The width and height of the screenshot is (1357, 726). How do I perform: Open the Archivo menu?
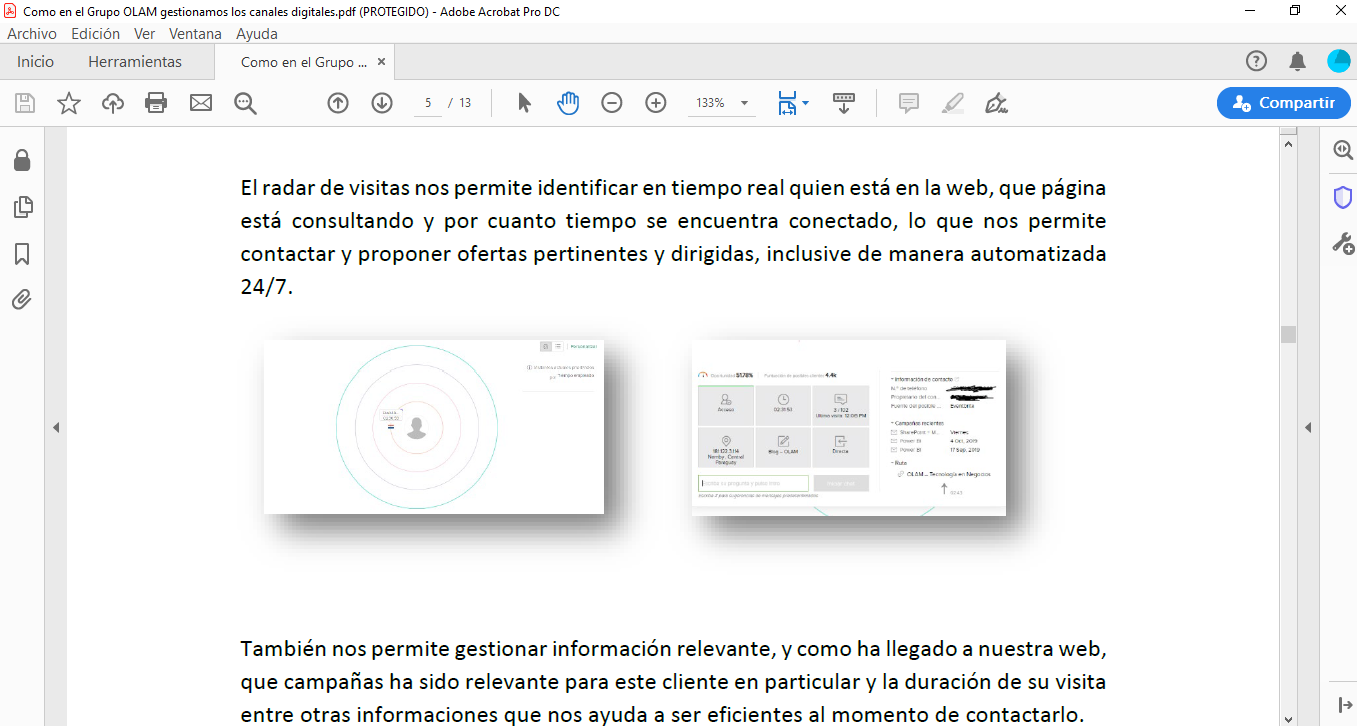[32, 33]
